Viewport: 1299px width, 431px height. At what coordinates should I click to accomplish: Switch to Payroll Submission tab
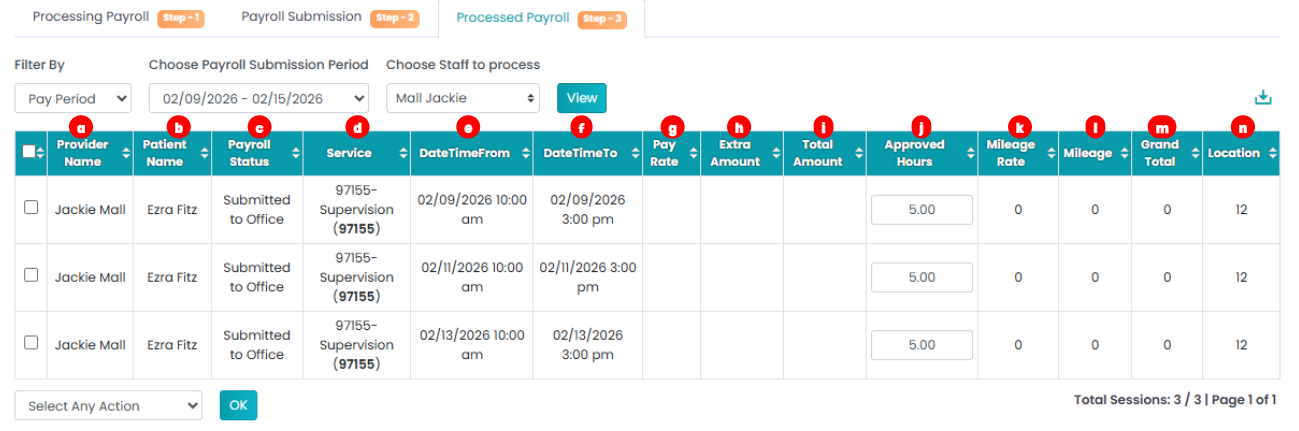(x=301, y=17)
